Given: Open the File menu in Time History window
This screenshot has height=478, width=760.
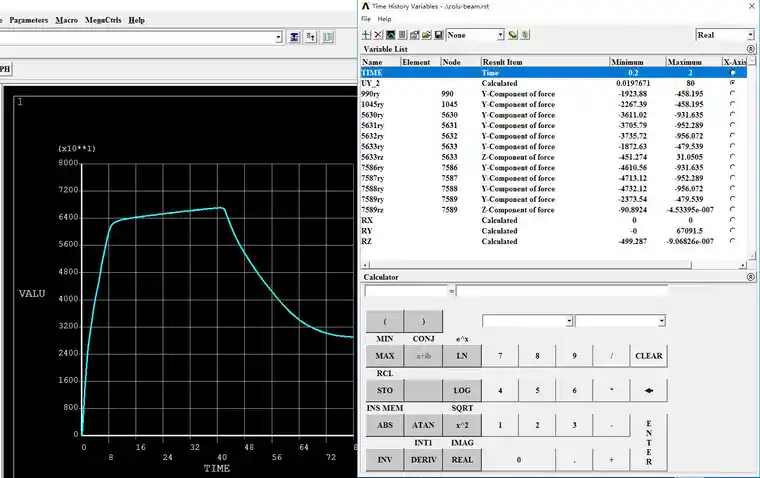Looking at the screenshot, I should pyautogui.click(x=366, y=19).
